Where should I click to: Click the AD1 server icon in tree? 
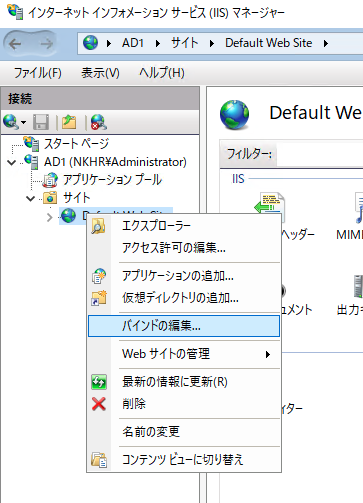(31, 162)
